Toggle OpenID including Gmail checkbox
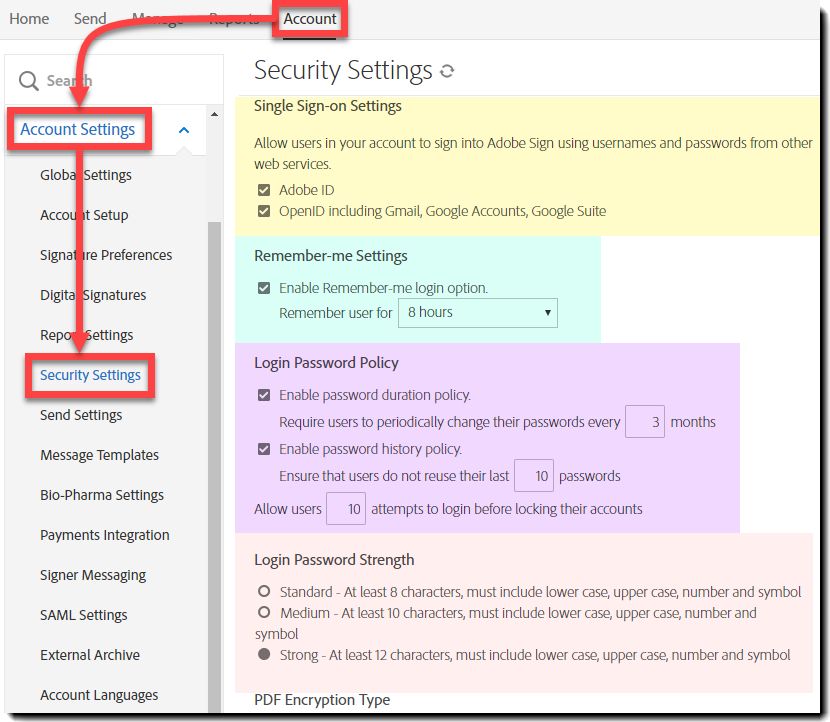The image size is (830, 722). 264,211
